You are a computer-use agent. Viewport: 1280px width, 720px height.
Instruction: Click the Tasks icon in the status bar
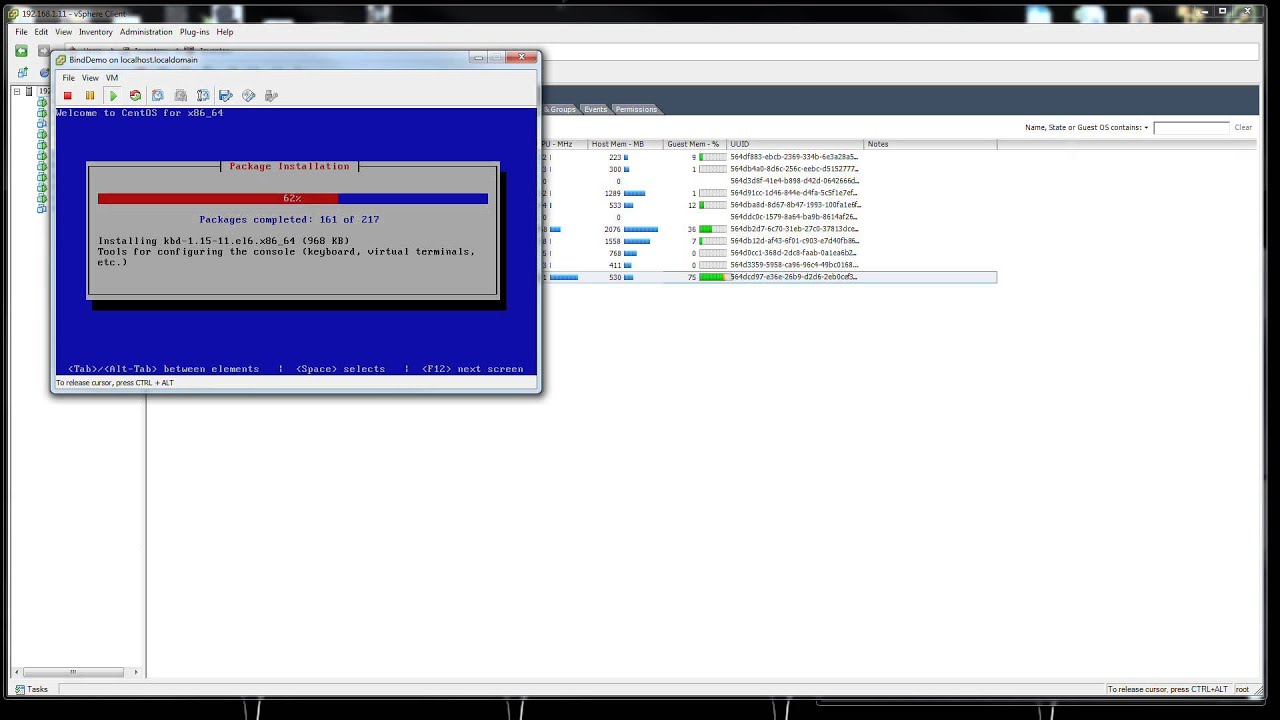pyautogui.click(x=19, y=689)
